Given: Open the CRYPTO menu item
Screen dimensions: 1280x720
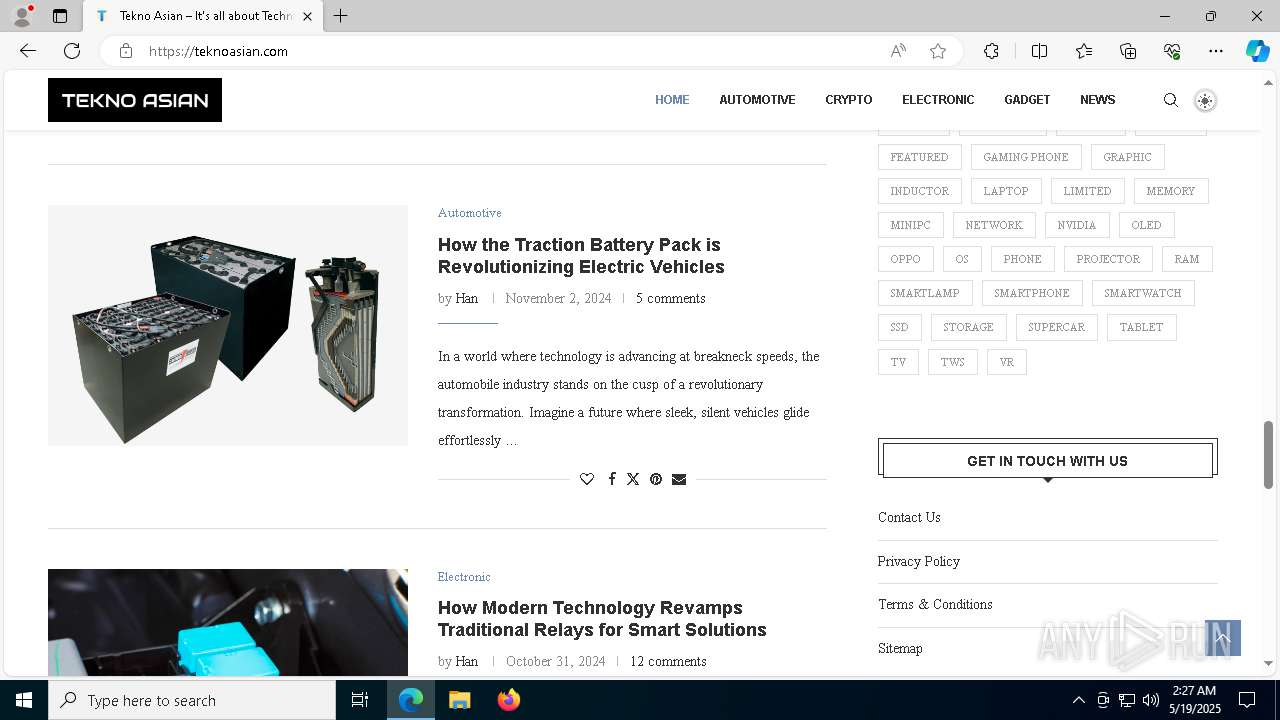Looking at the screenshot, I should 849,100.
